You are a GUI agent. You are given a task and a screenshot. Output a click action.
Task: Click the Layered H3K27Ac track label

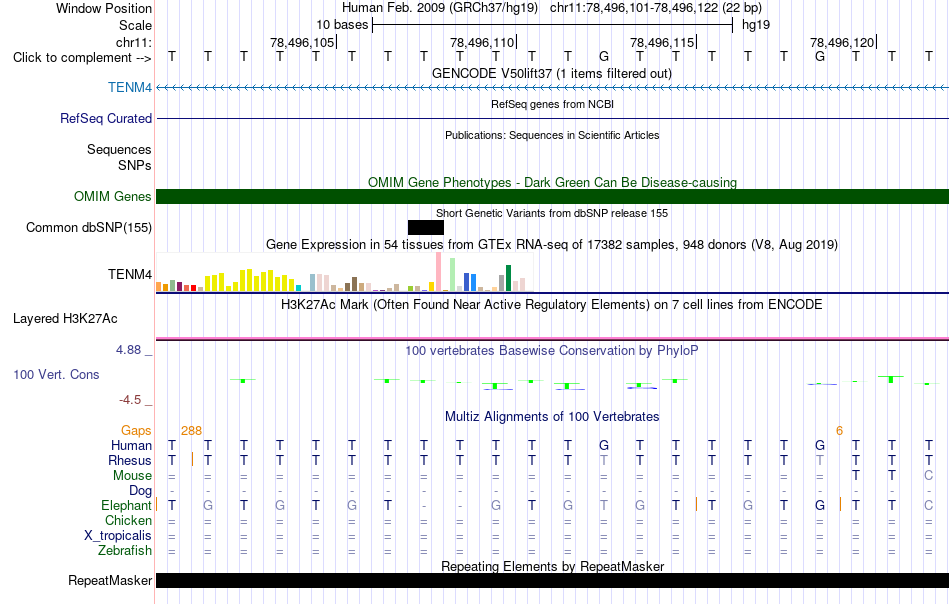tap(65, 319)
